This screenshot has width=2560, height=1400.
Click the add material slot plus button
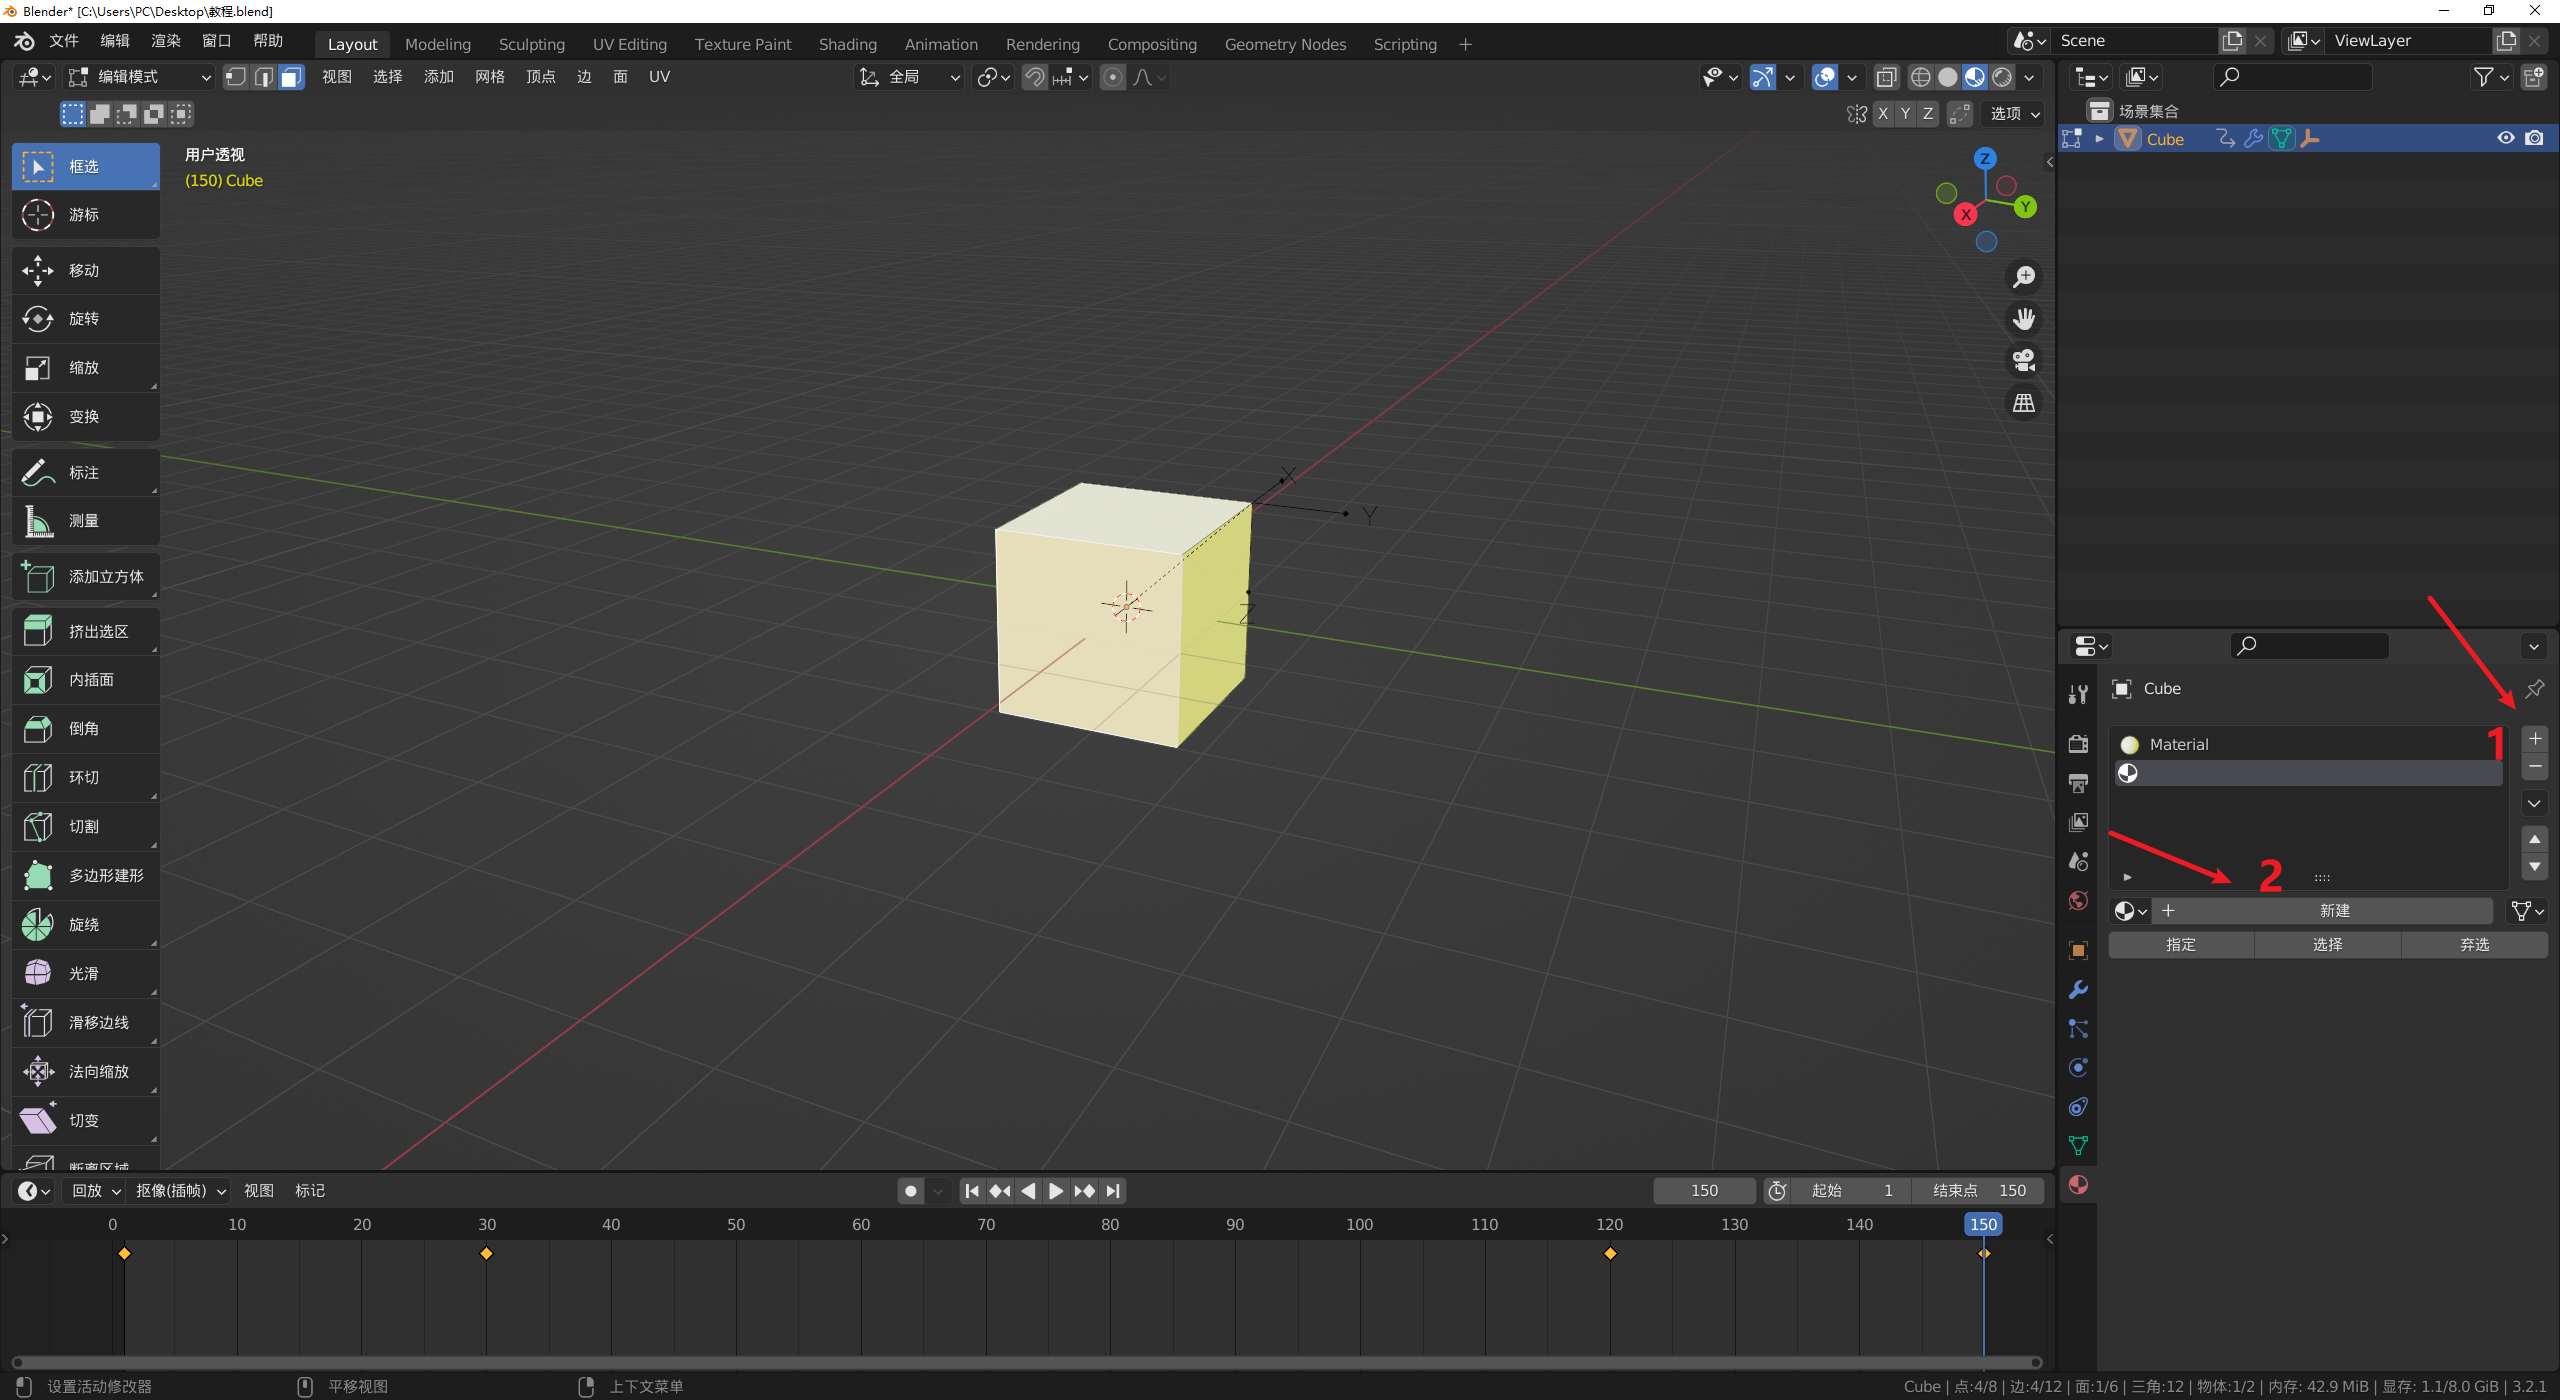tap(2534, 739)
